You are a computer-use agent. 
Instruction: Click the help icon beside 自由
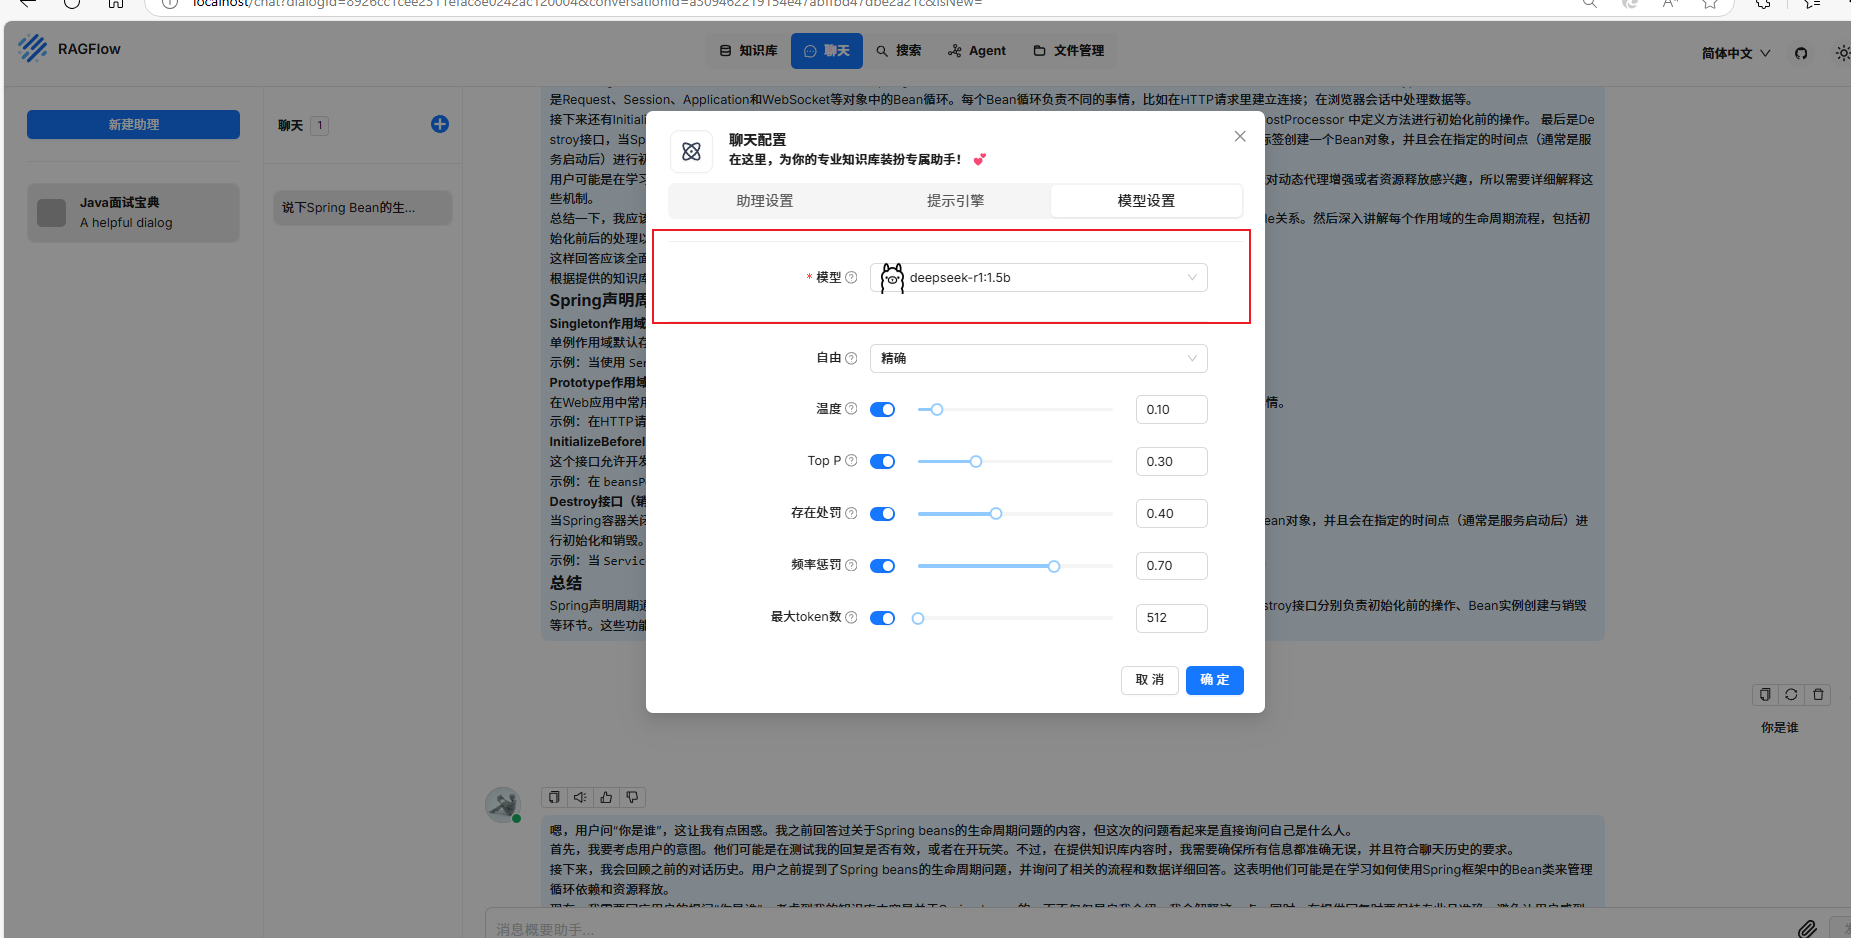click(851, 358)
